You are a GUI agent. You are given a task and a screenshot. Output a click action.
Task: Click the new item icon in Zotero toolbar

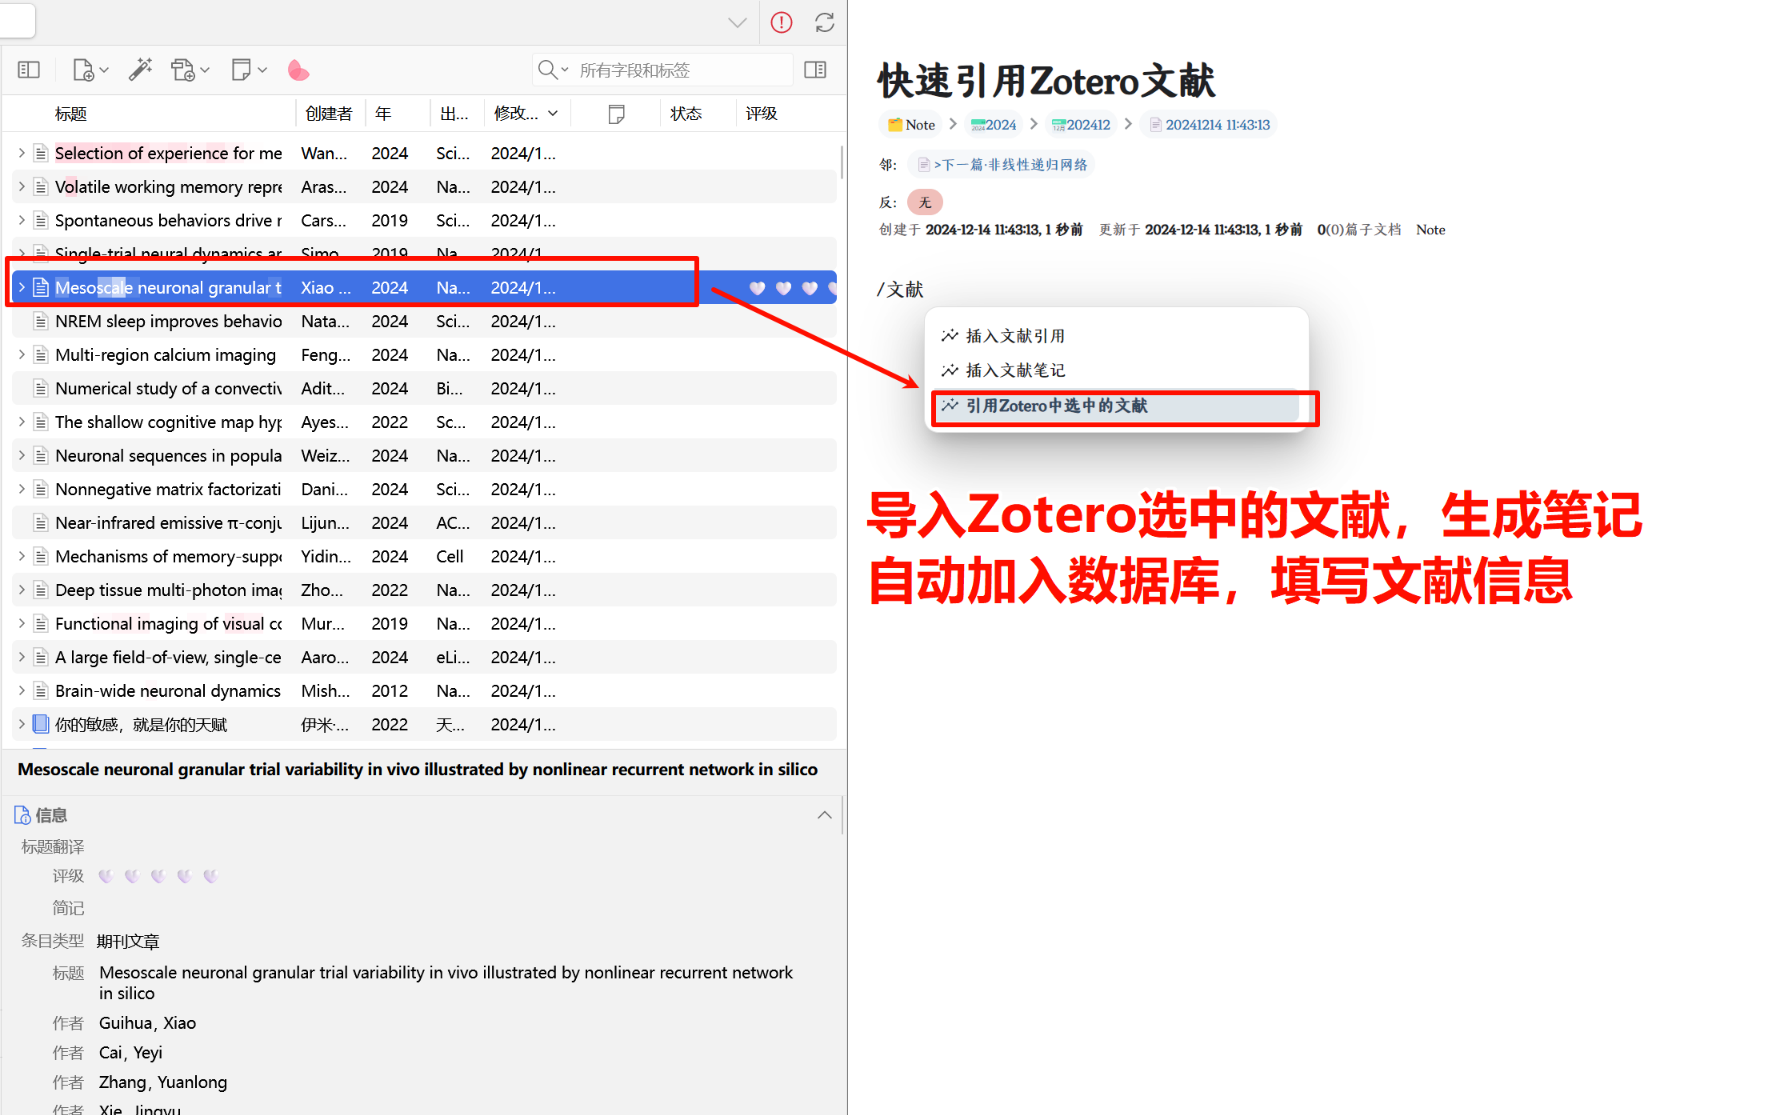83,70
